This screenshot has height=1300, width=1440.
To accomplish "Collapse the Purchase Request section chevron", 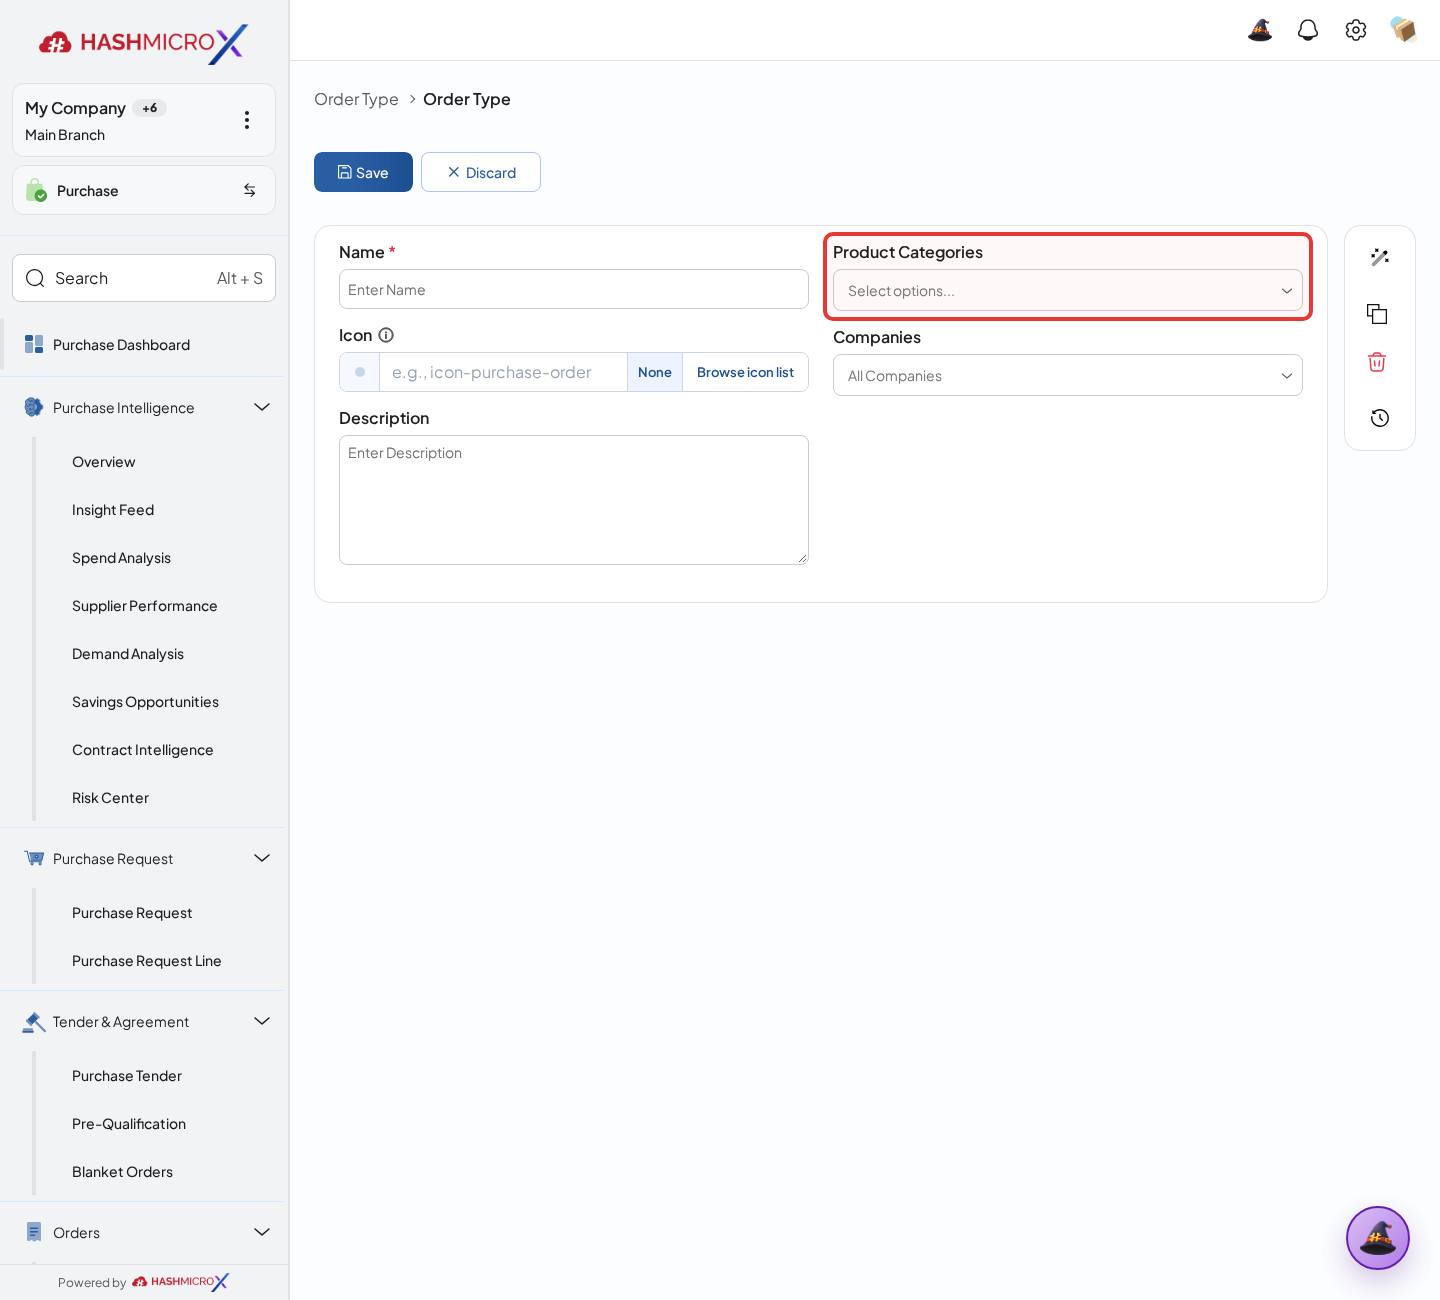I will pyautogui.click(x=262, y=858).
